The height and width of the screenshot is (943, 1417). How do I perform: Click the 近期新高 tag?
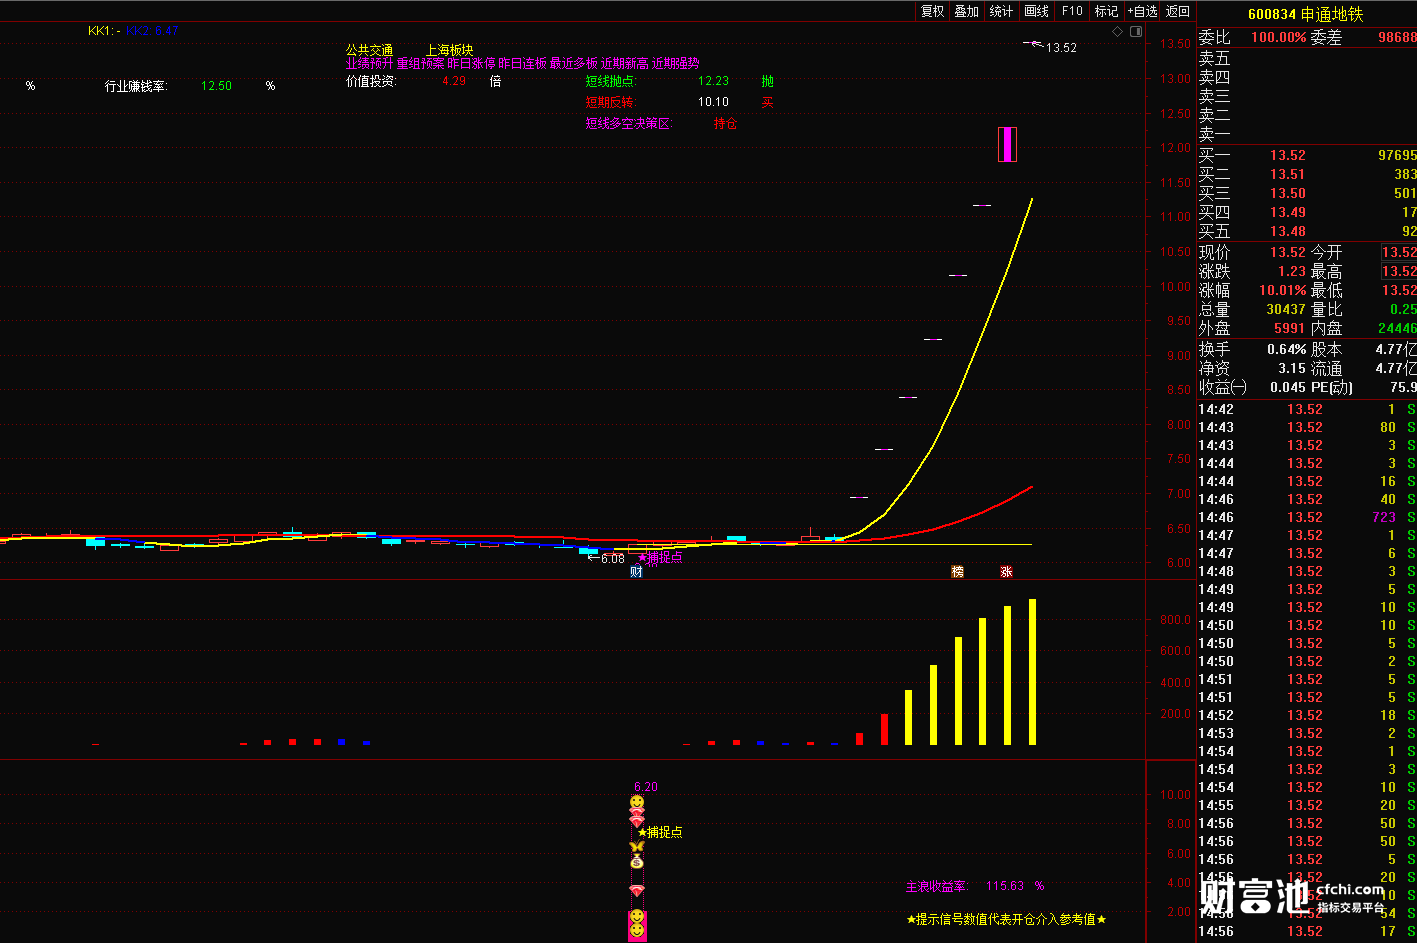[624, 63]
